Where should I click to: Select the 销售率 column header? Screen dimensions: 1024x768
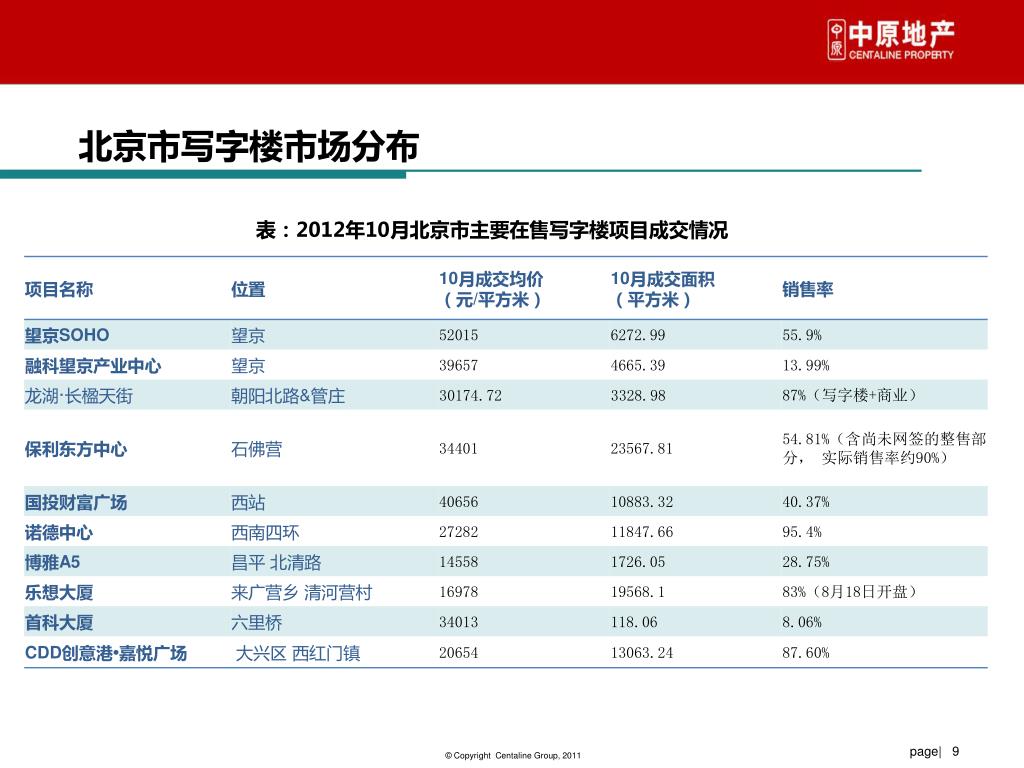click(808, 289)
